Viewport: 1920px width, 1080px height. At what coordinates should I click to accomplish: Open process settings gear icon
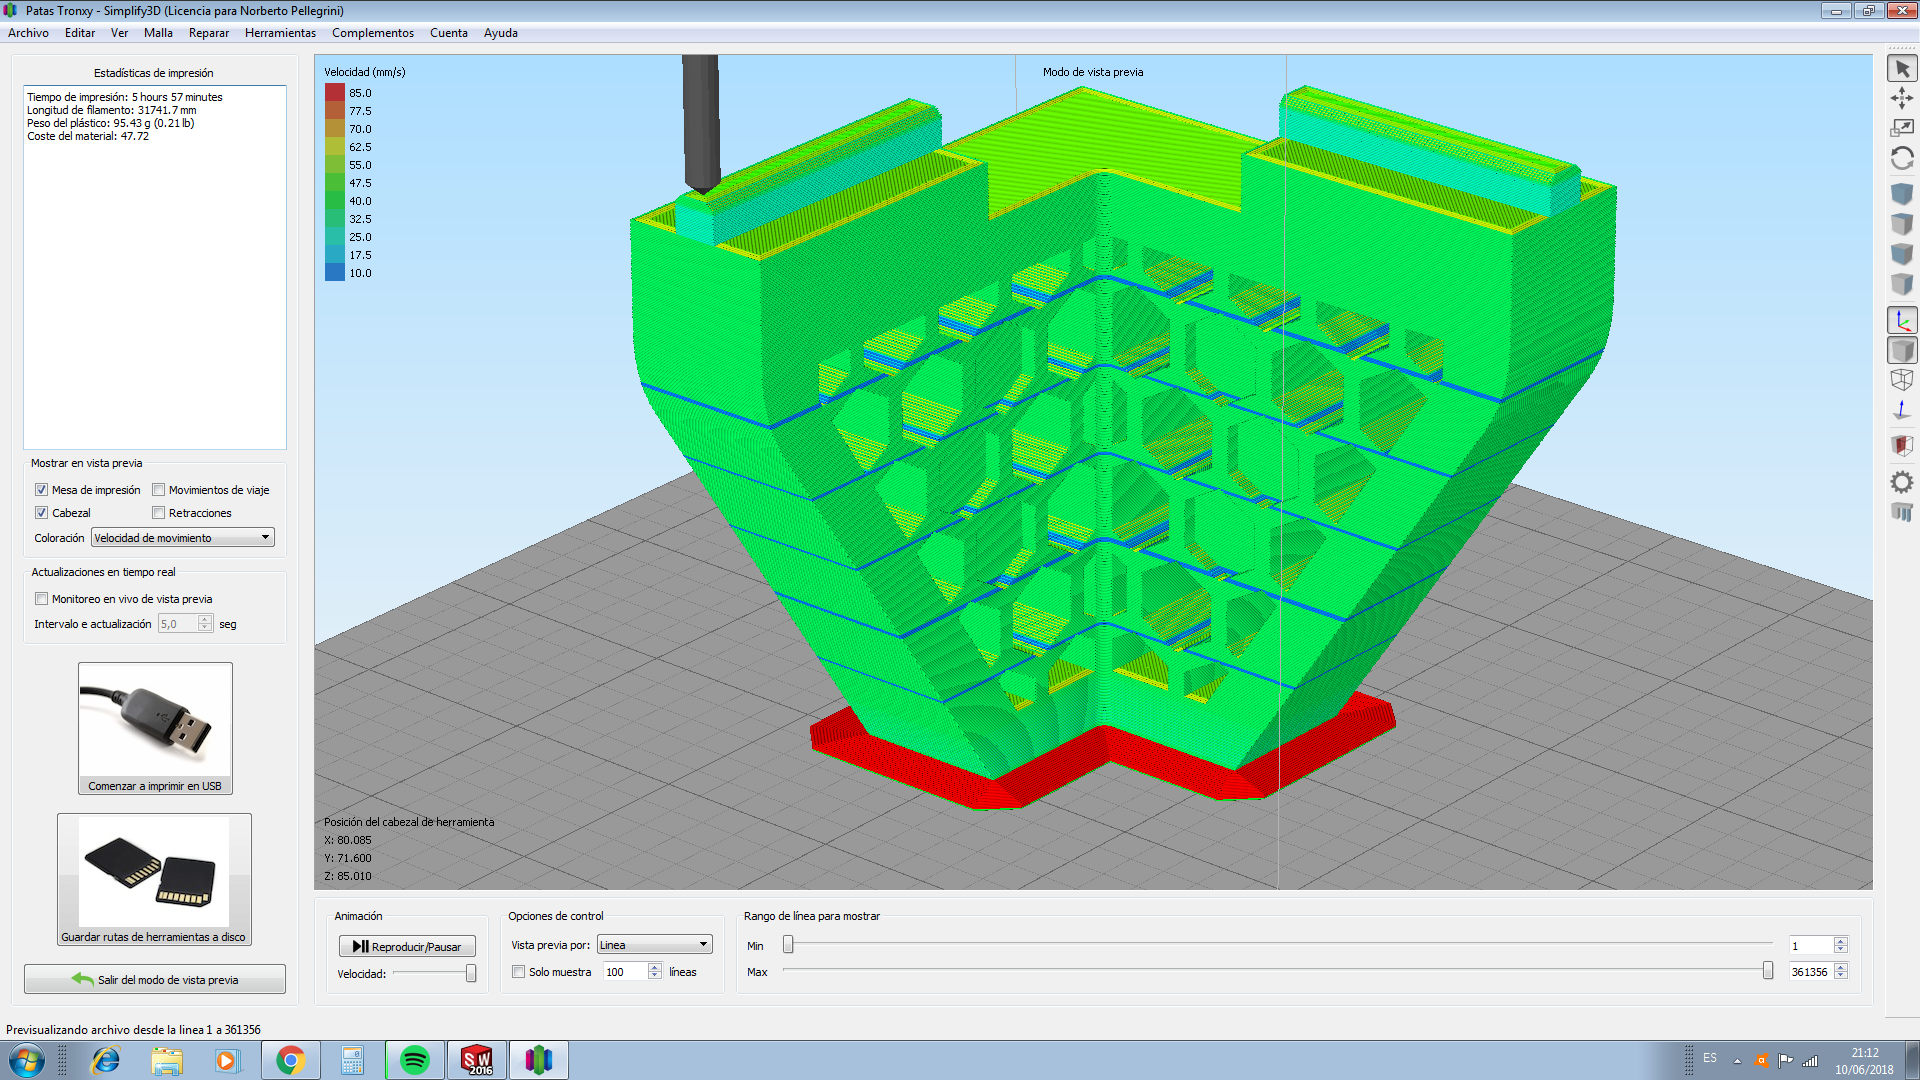[1902, 482]
